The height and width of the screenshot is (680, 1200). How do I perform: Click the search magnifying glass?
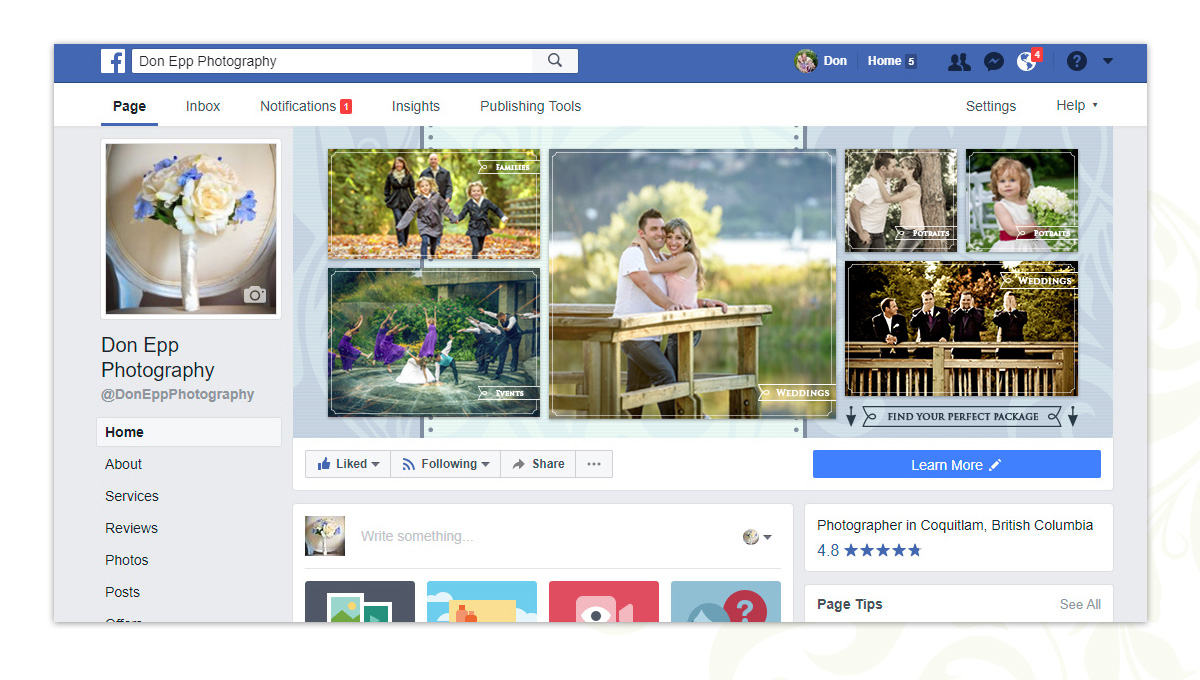point(554,60)
